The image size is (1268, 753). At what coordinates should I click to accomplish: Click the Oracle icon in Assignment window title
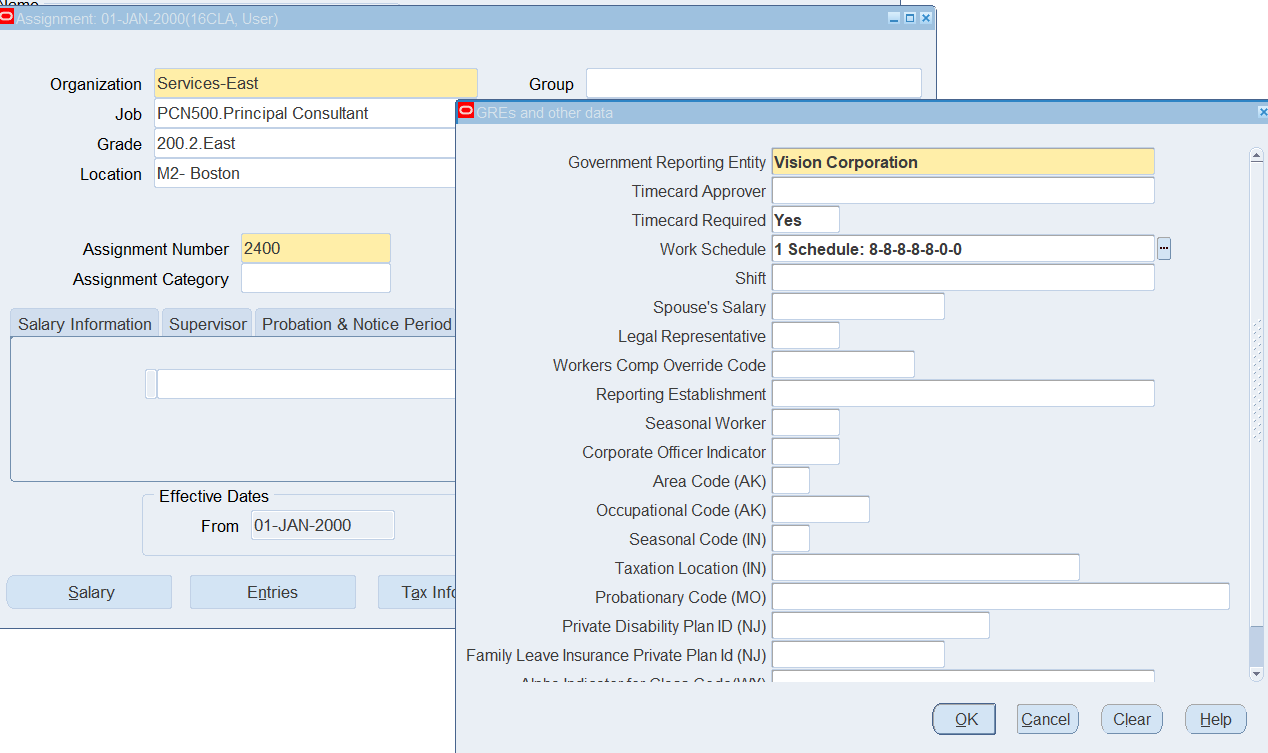tap(7, 18)
